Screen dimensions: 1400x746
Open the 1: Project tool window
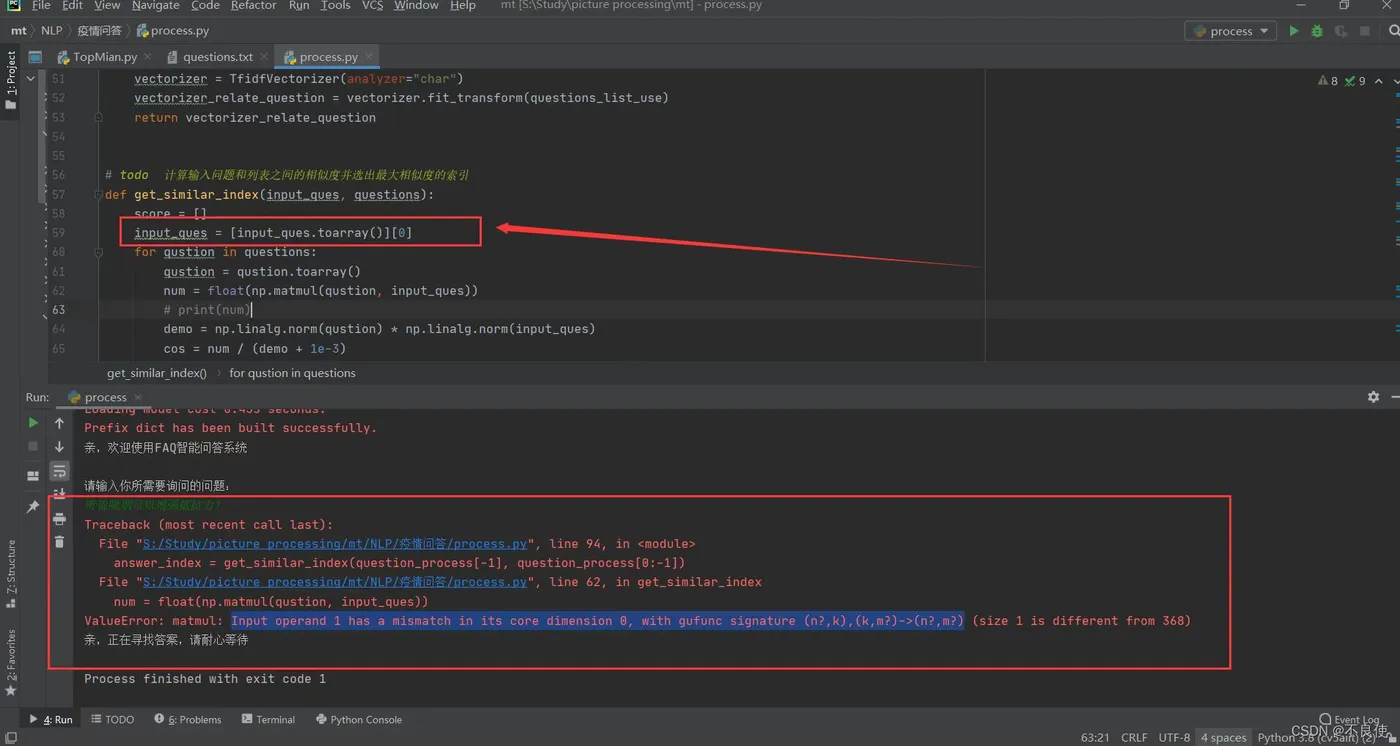[11, 80]
